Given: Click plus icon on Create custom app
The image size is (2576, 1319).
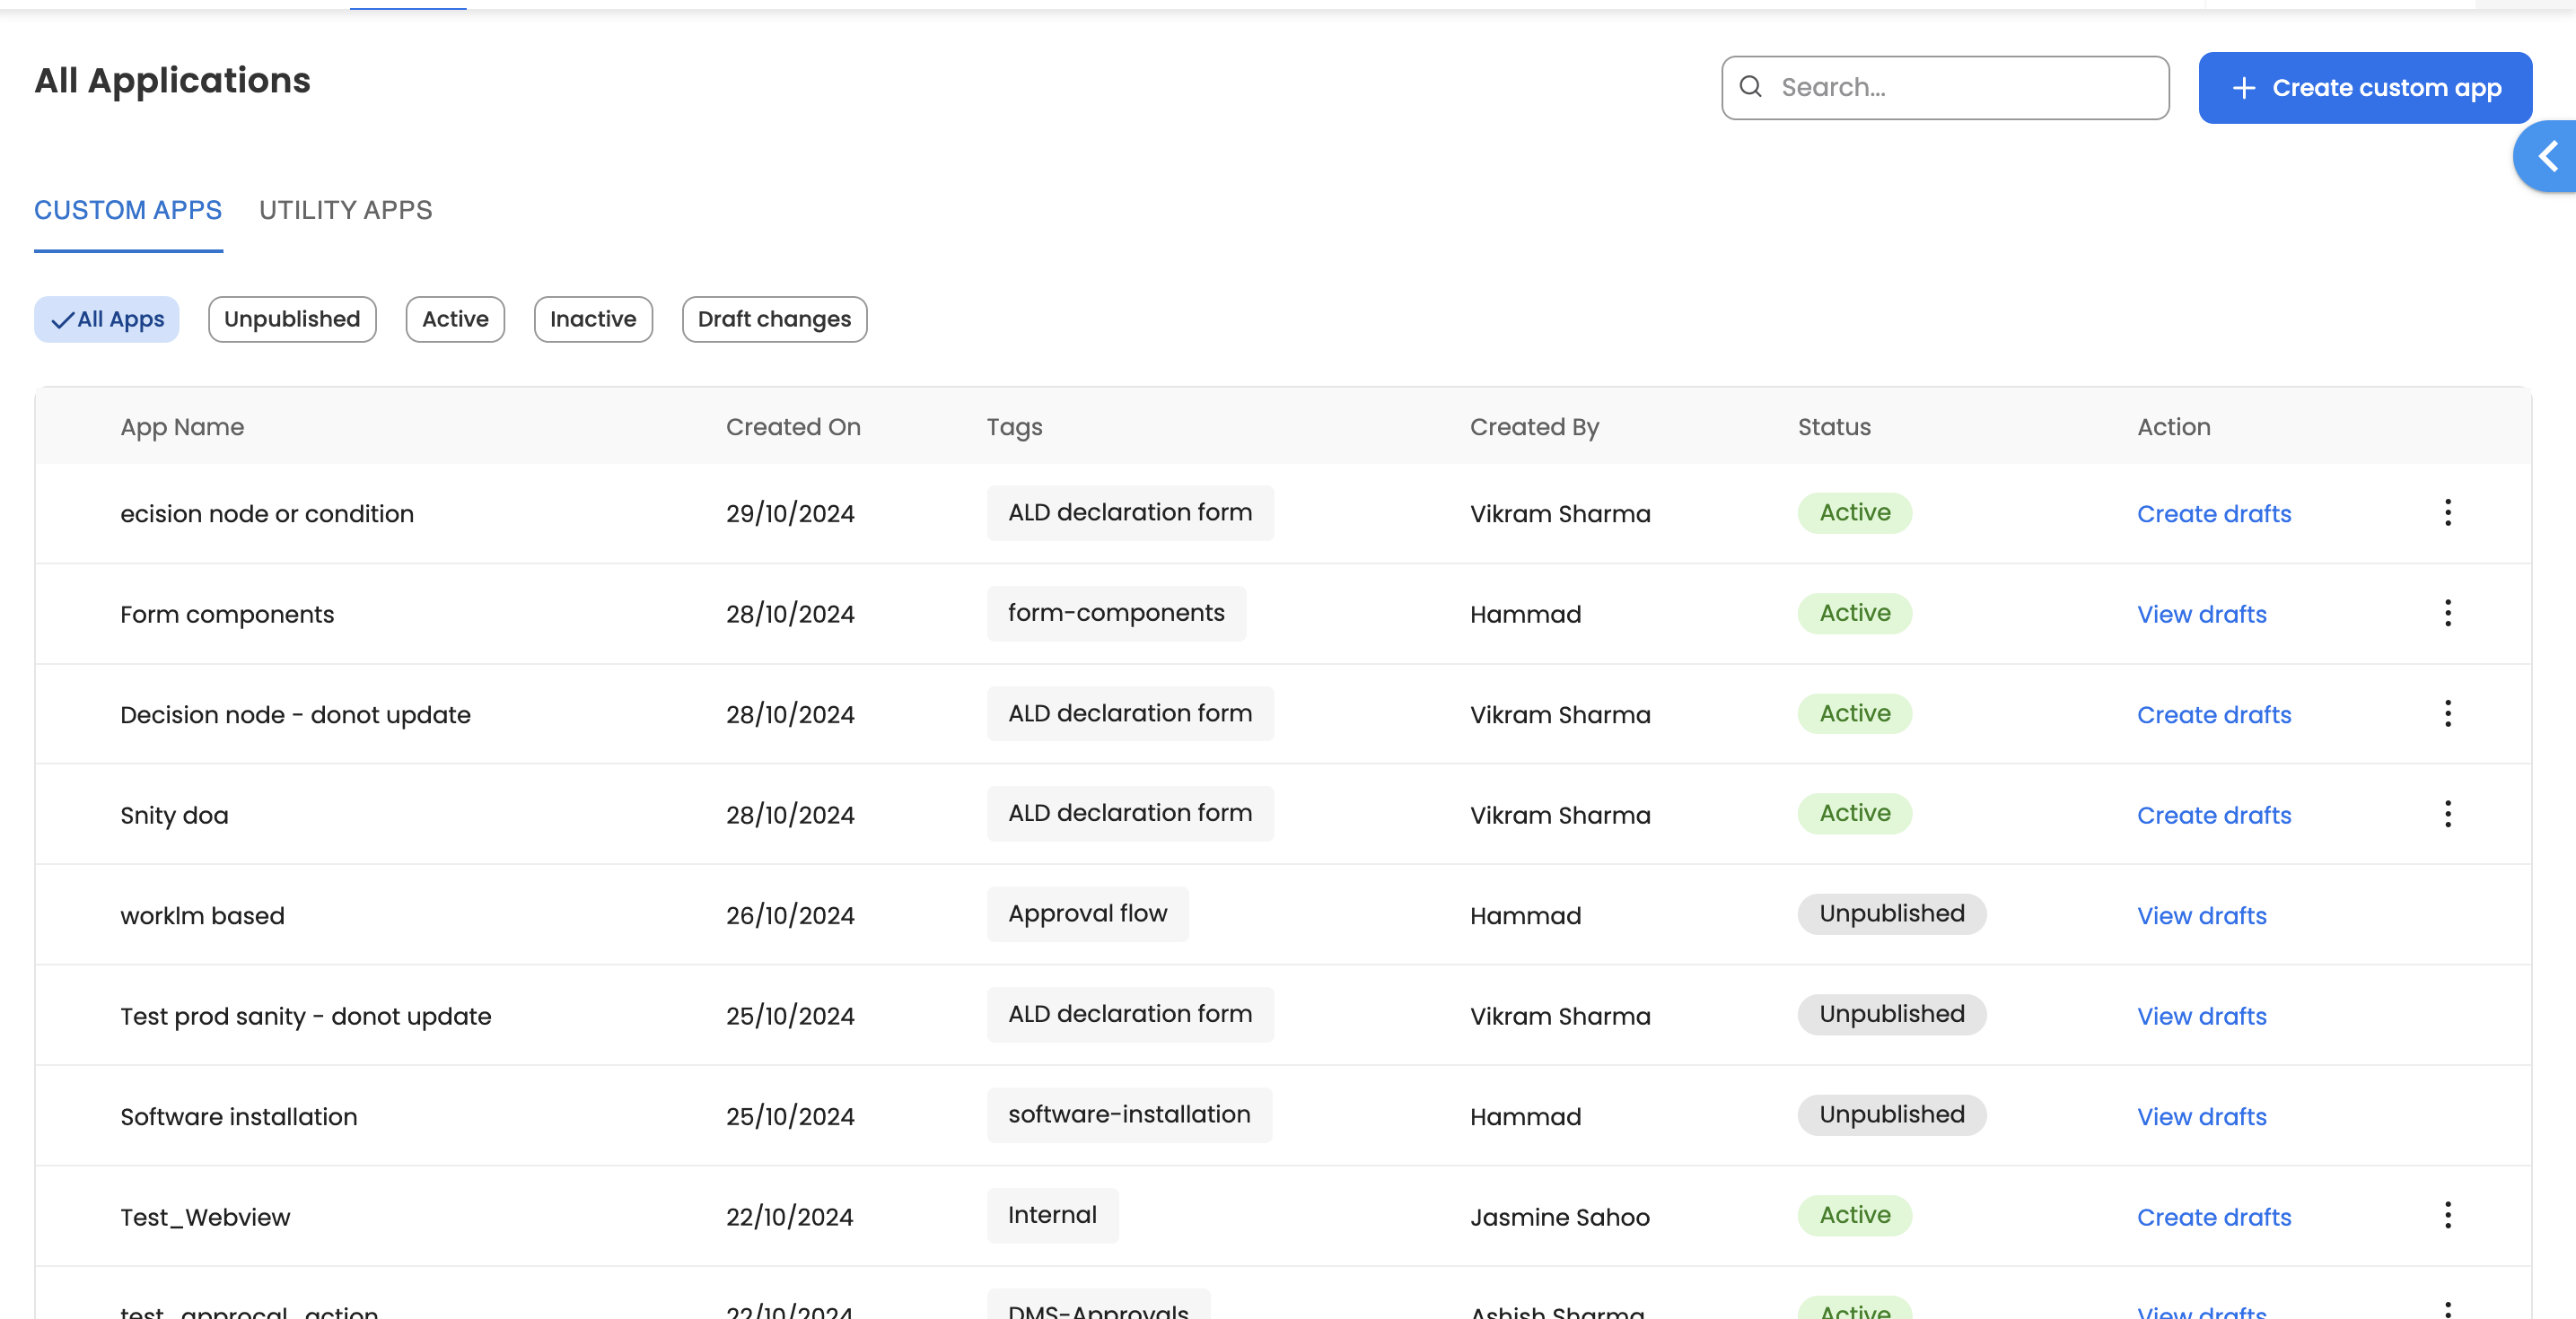Looking at the screenshot, I should (x=2243, y=88).
